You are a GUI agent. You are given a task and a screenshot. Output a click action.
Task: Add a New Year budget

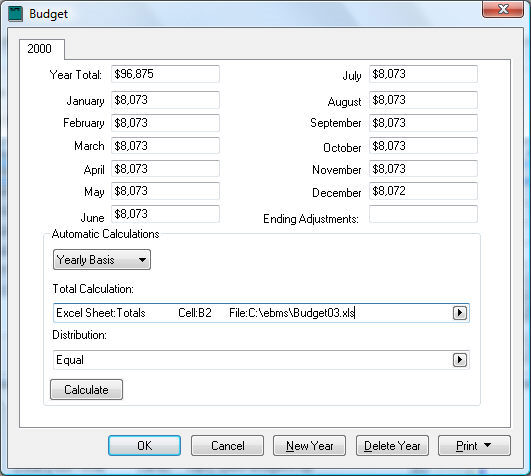[310, 446]
